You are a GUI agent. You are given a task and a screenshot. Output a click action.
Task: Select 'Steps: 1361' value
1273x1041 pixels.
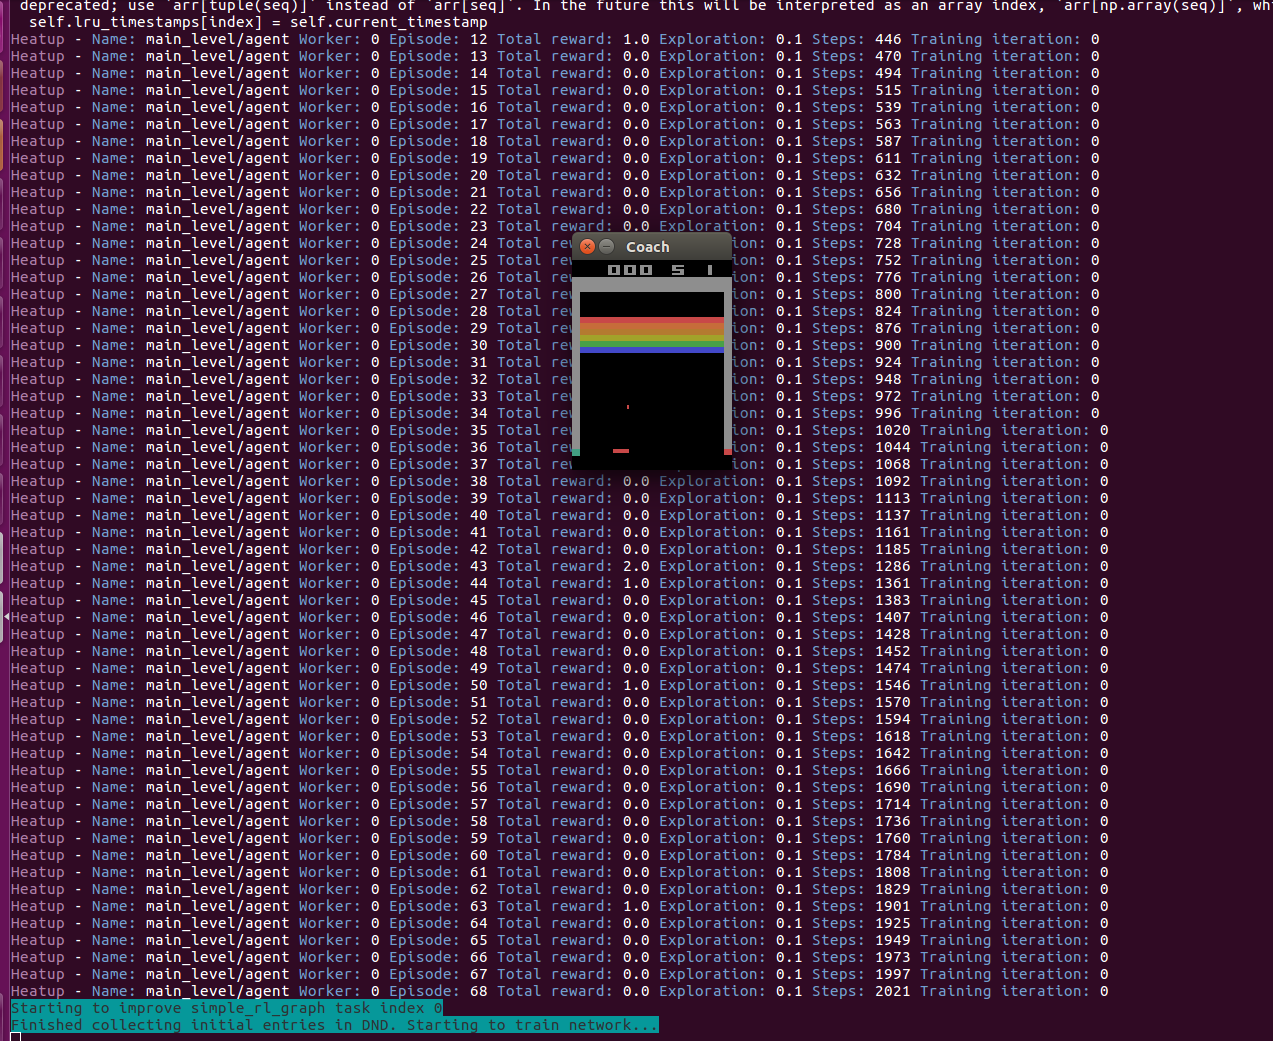[861, 583]
